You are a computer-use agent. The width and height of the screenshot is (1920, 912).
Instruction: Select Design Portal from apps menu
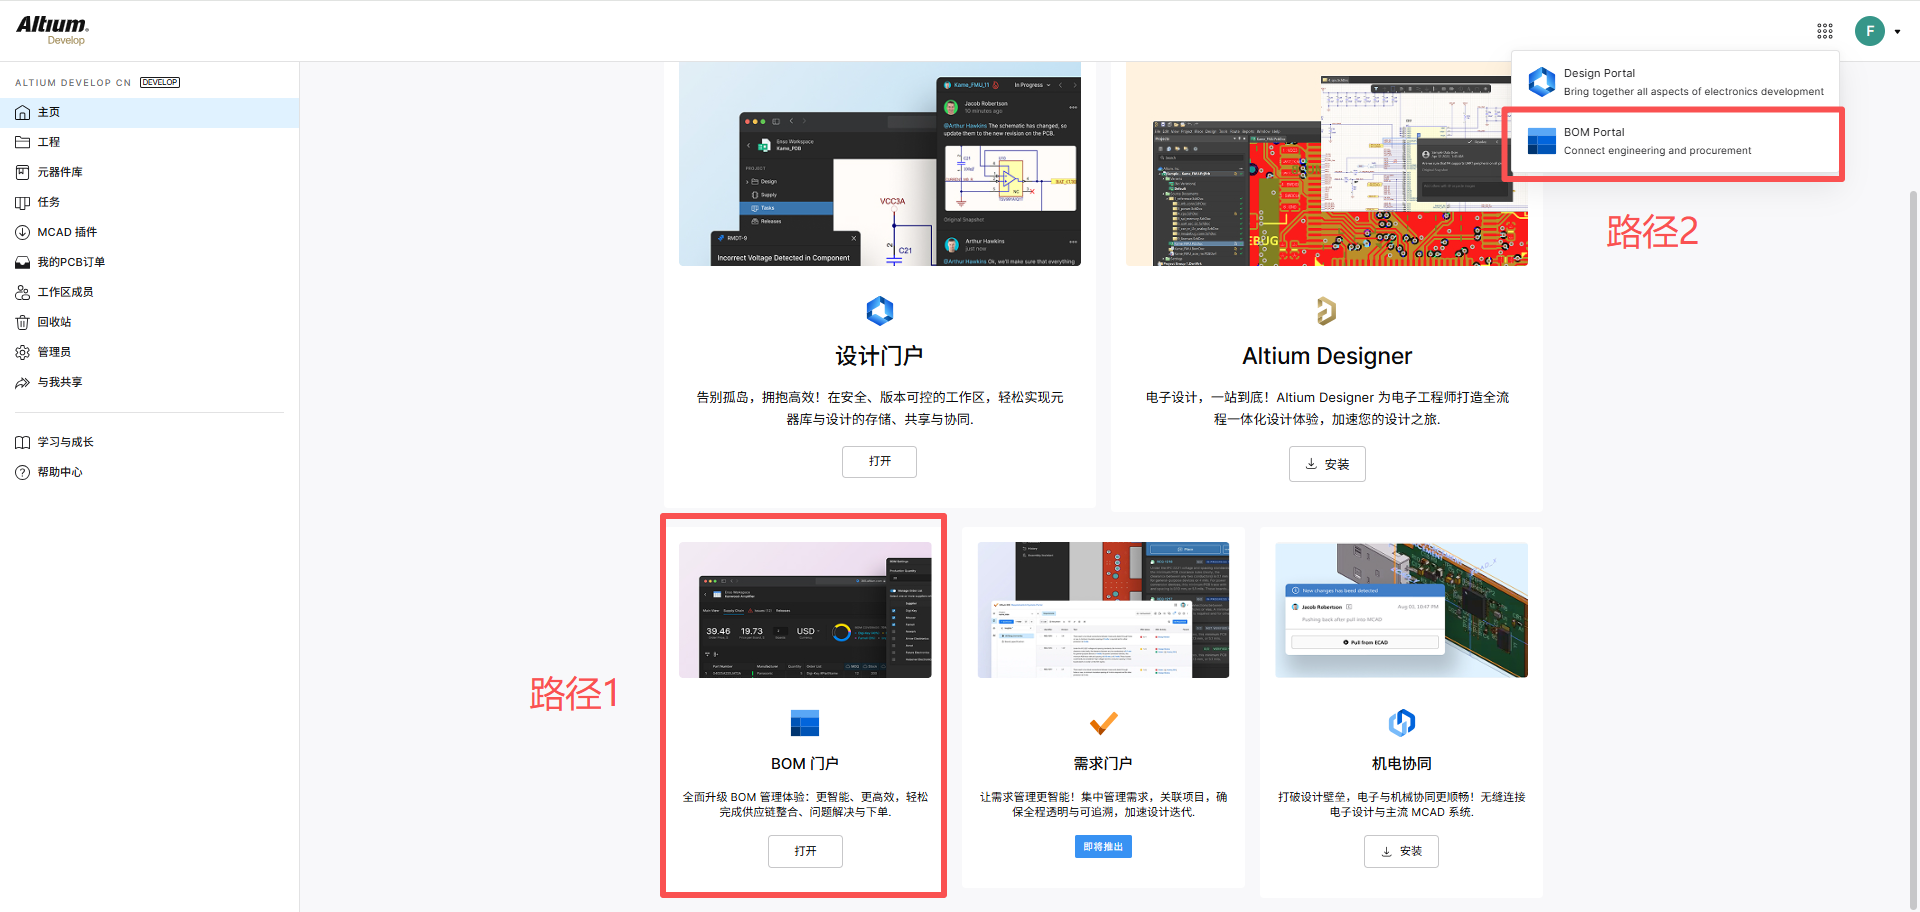click(1676, 82)
